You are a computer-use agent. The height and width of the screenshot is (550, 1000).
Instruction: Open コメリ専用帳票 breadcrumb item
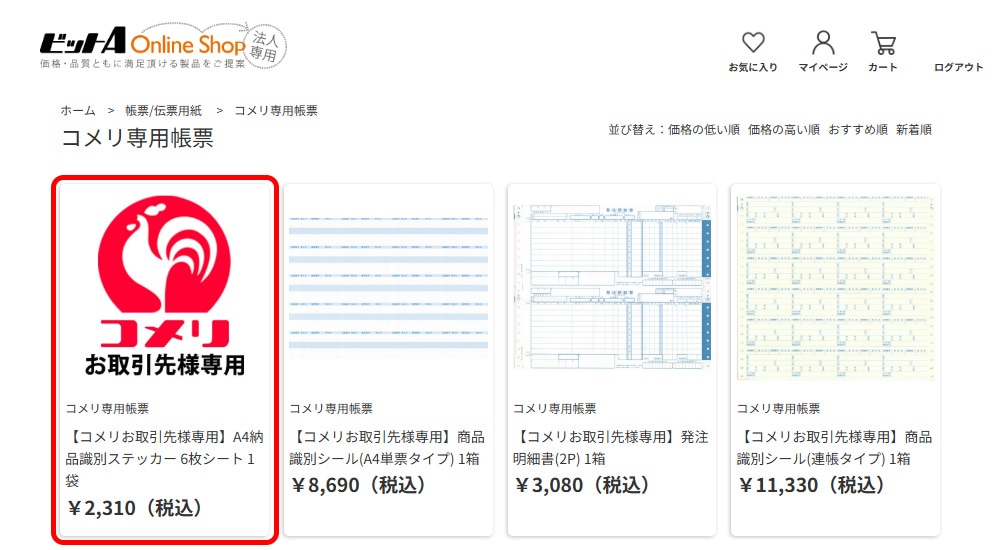tap(276, 110)
